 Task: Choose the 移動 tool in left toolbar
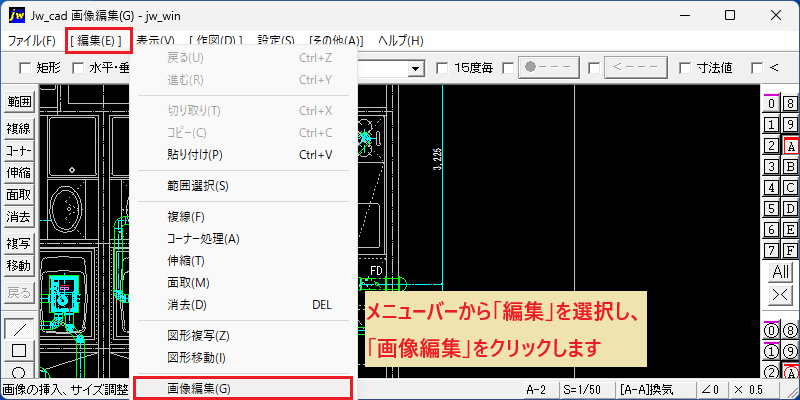click(x=19, y=266)
